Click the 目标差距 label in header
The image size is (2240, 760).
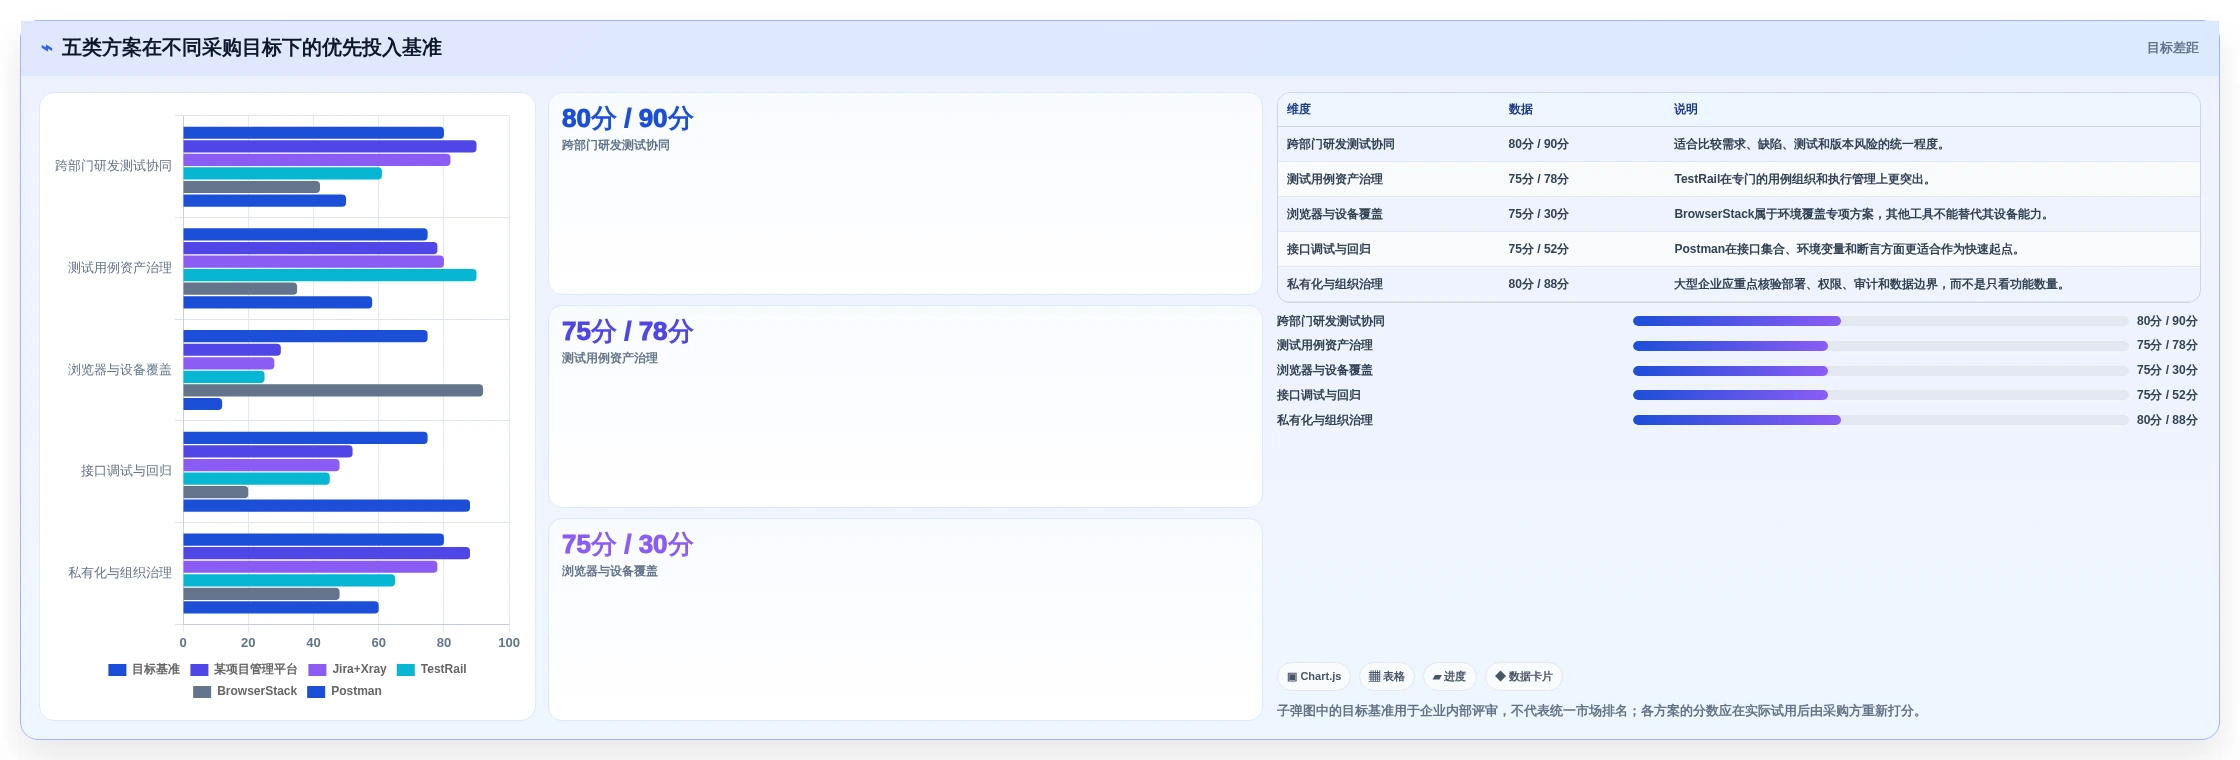pos(2172,48)
